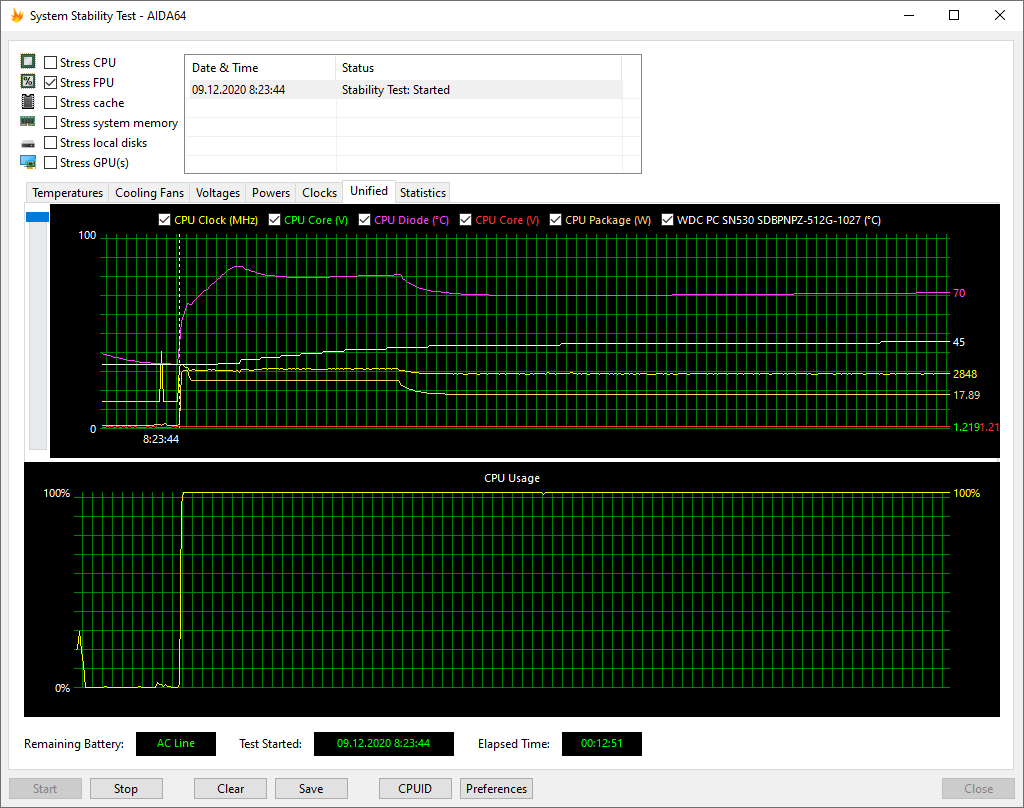The image size is (1024, 808).
Task: Click the cache chip icon beside Stress cache
Action: coord(28,102)
